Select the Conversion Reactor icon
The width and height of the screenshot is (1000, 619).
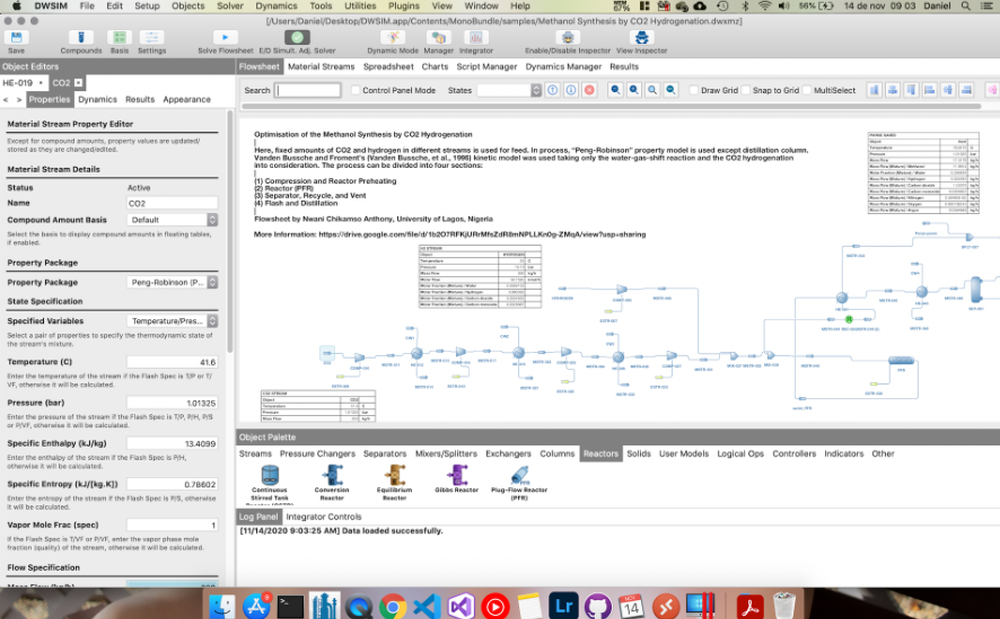pyautogui.click(x=332, y=475)
